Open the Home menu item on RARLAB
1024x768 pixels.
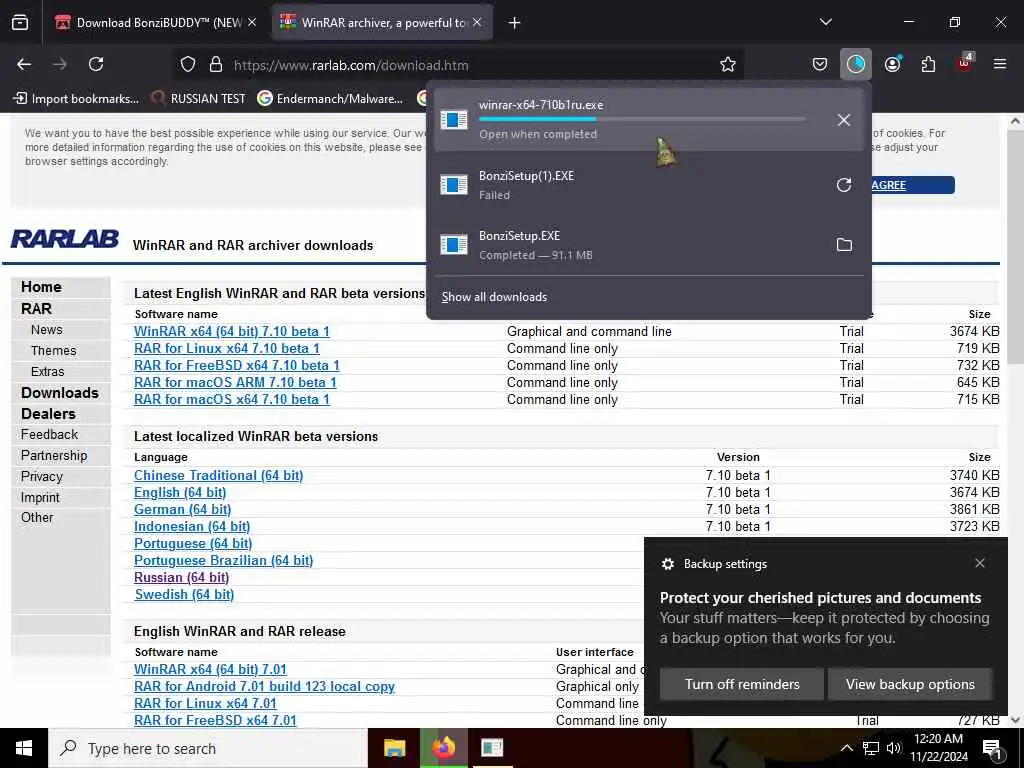[41, 287]
